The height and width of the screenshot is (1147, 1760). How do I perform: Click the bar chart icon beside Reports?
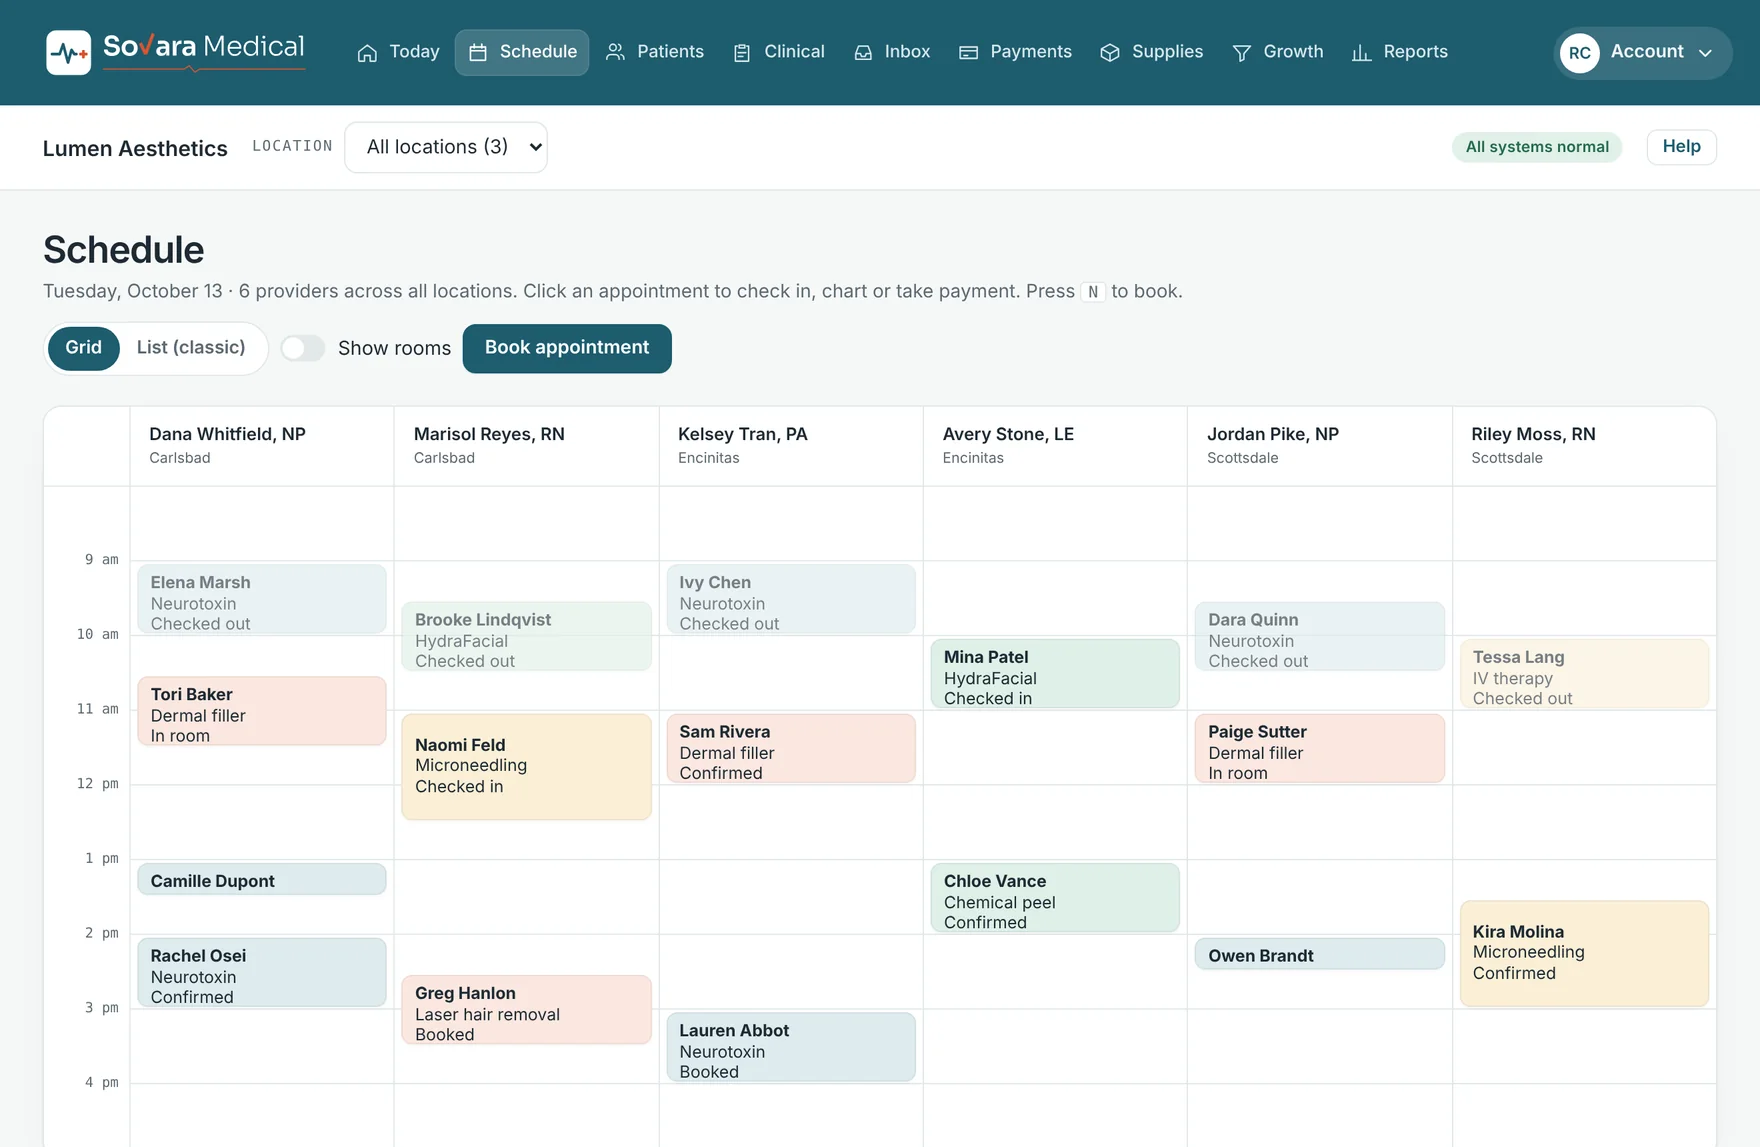1361,53
